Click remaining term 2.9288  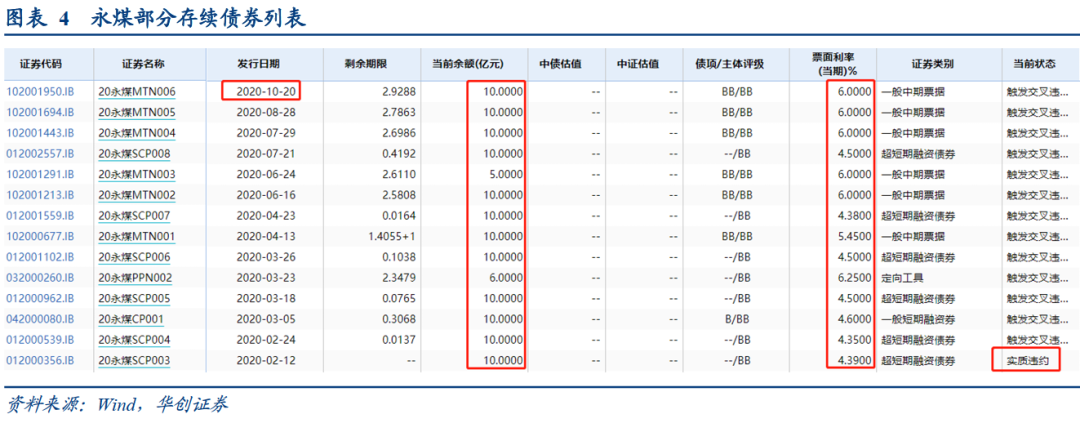(x=400, y=92)
